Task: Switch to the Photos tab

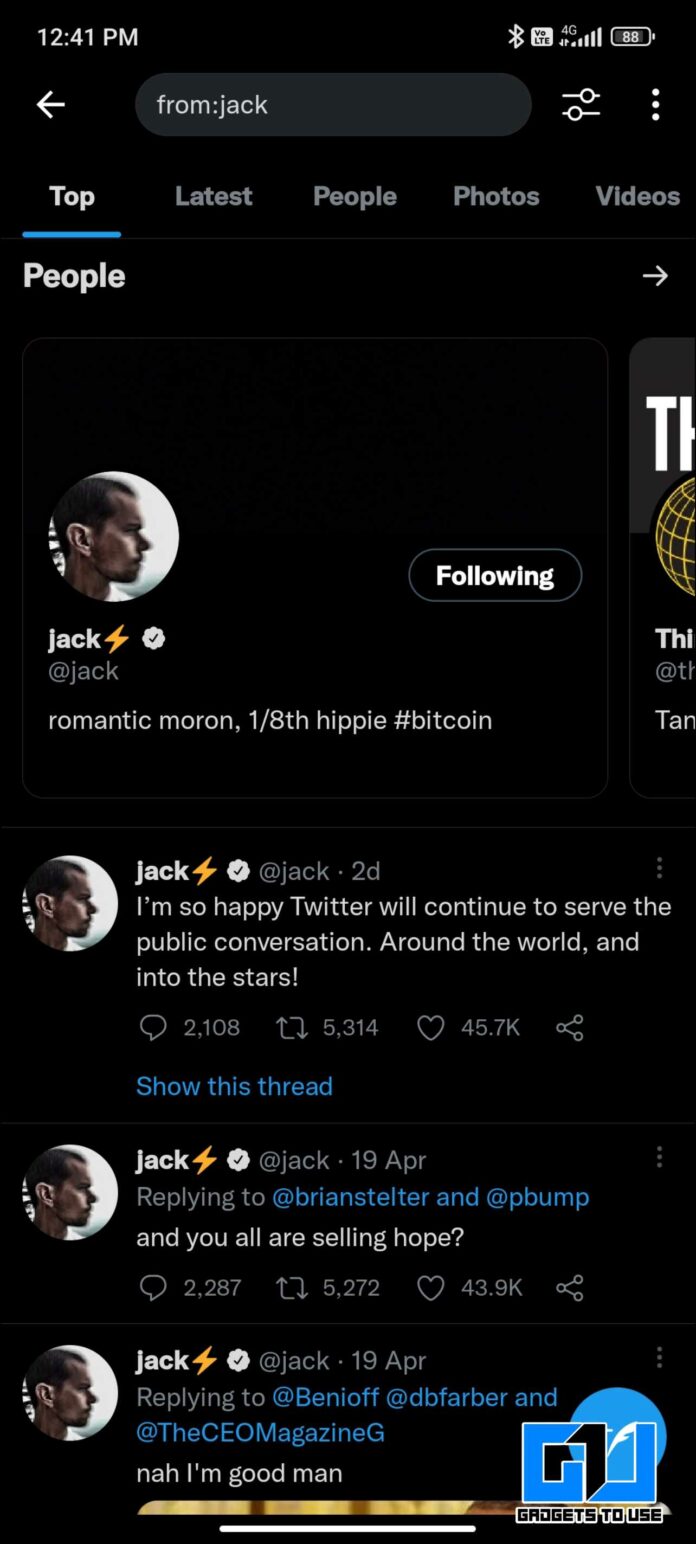Action: coord(496,196)
